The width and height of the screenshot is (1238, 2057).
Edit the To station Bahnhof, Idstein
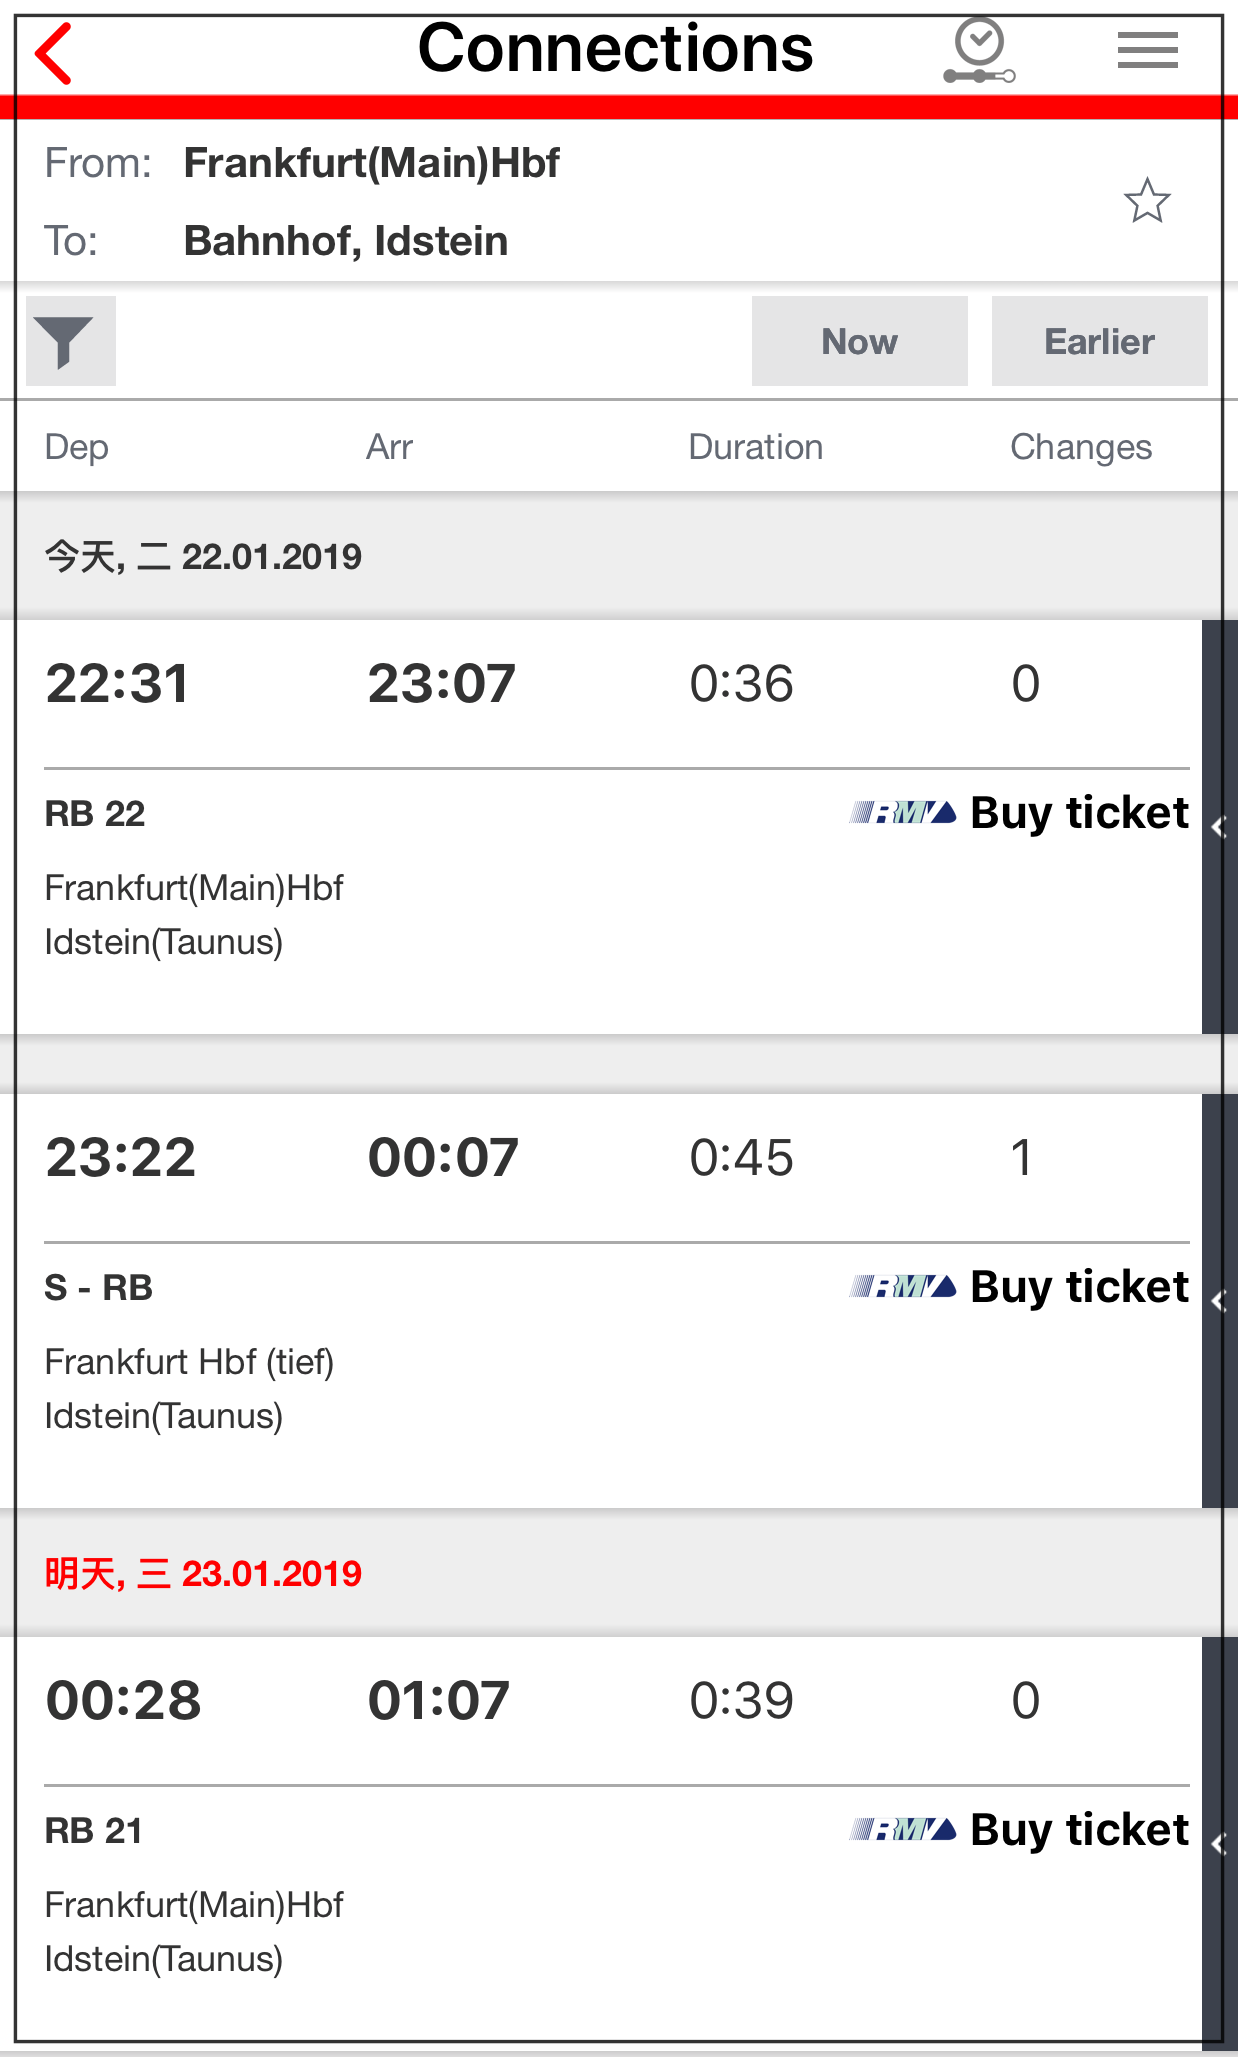pos(345,241)
